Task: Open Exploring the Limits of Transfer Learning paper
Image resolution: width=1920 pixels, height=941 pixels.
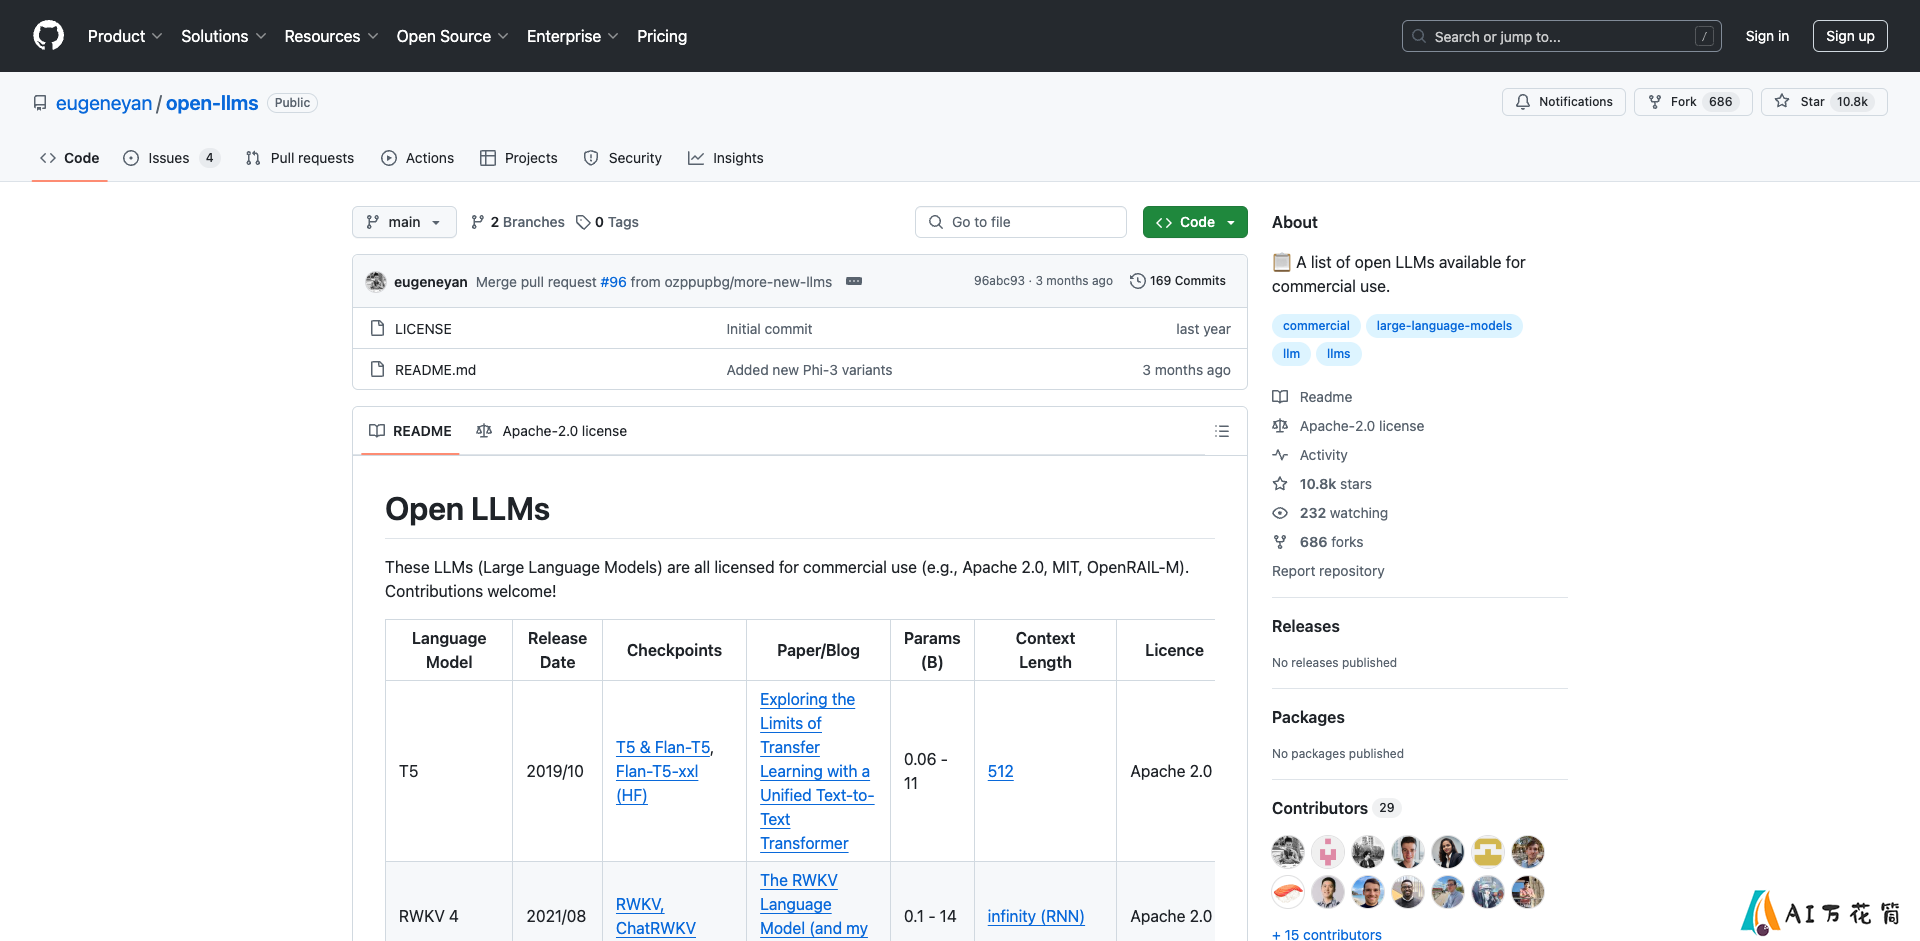Action: tap(817, 771)
